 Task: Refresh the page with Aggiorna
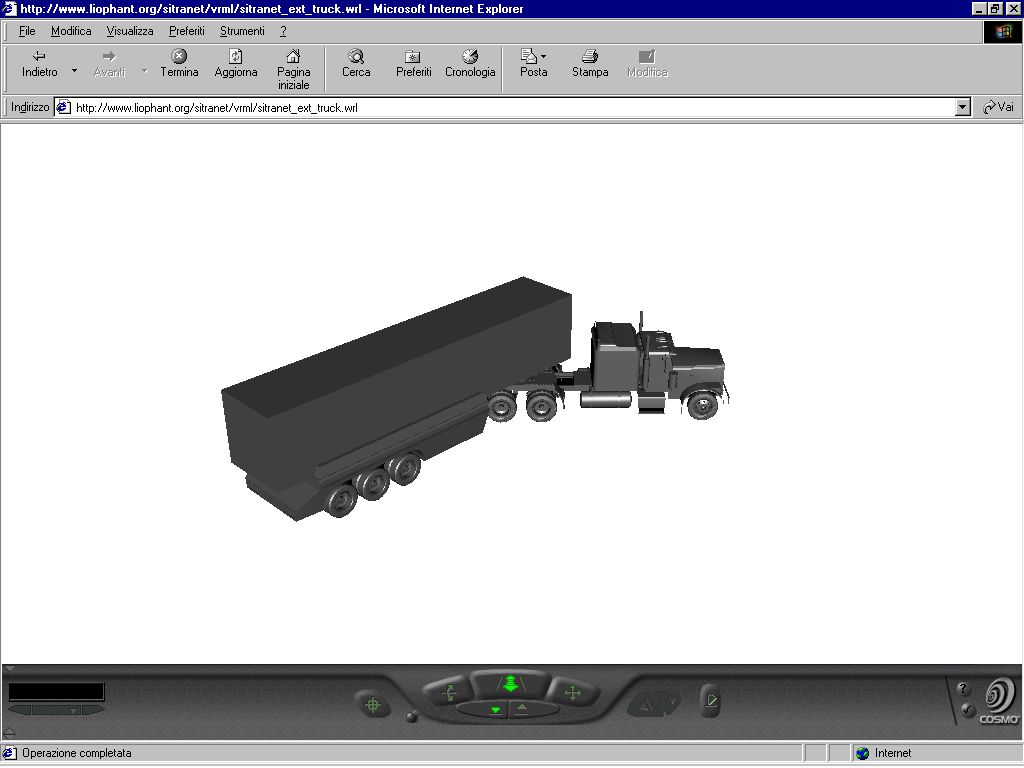pyautogui.click(x=236, y=64)
